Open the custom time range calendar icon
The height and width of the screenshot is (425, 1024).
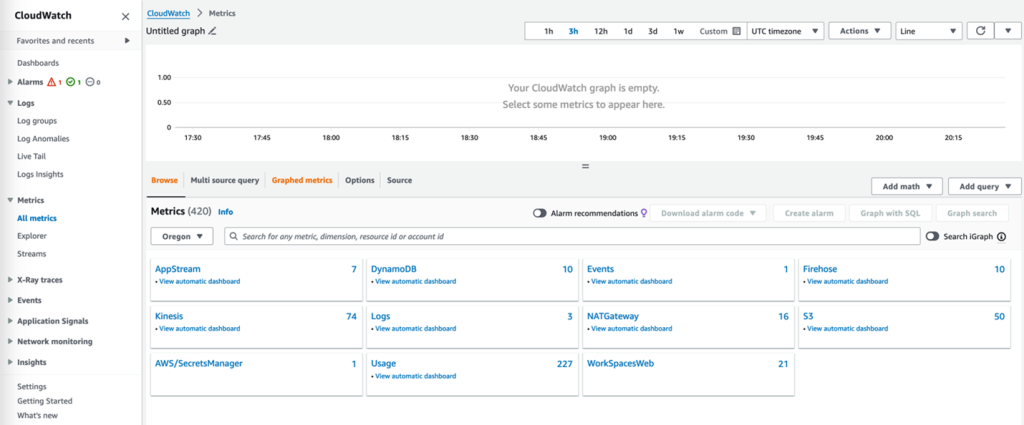click(737, 31)
